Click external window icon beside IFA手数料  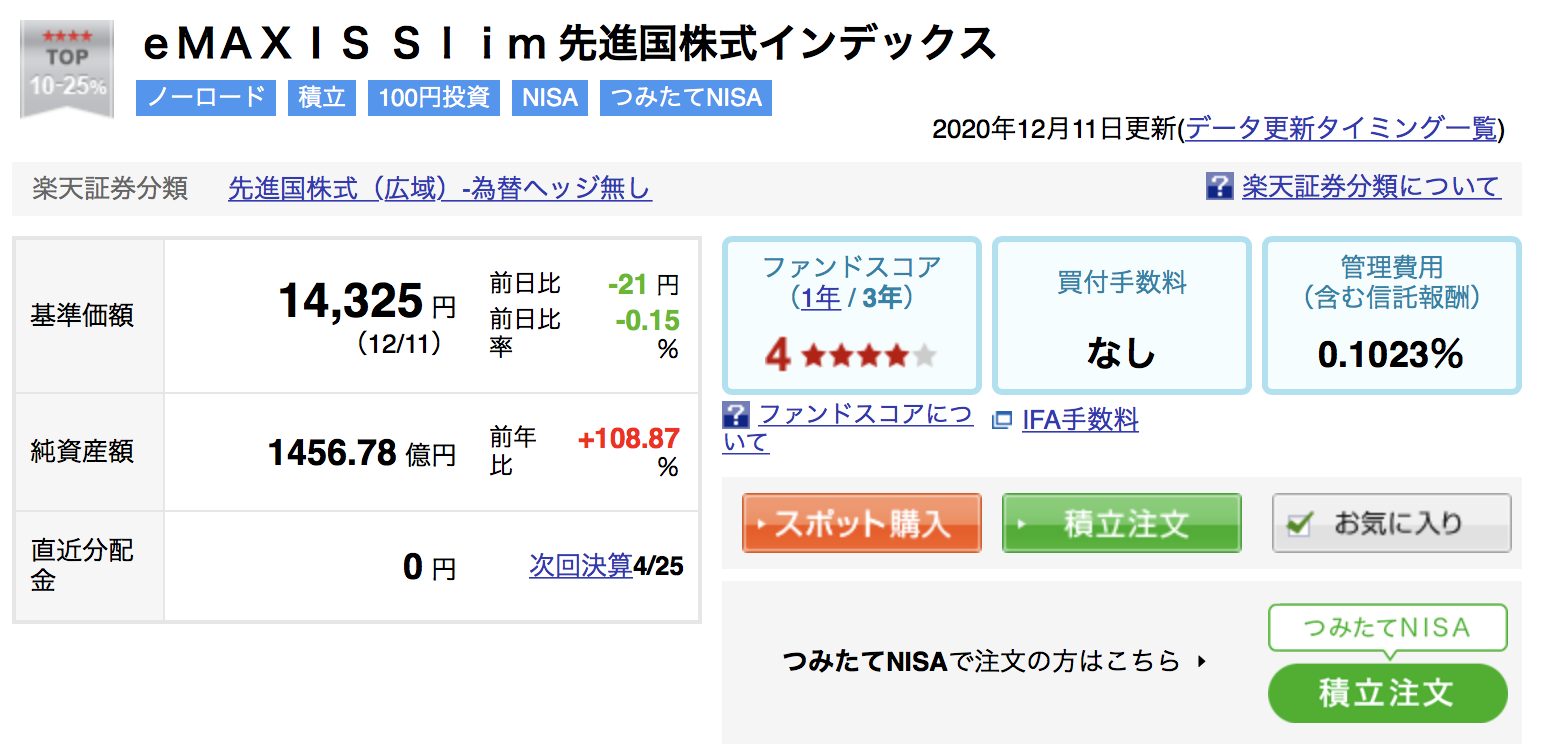click(x=1002, y=421)
